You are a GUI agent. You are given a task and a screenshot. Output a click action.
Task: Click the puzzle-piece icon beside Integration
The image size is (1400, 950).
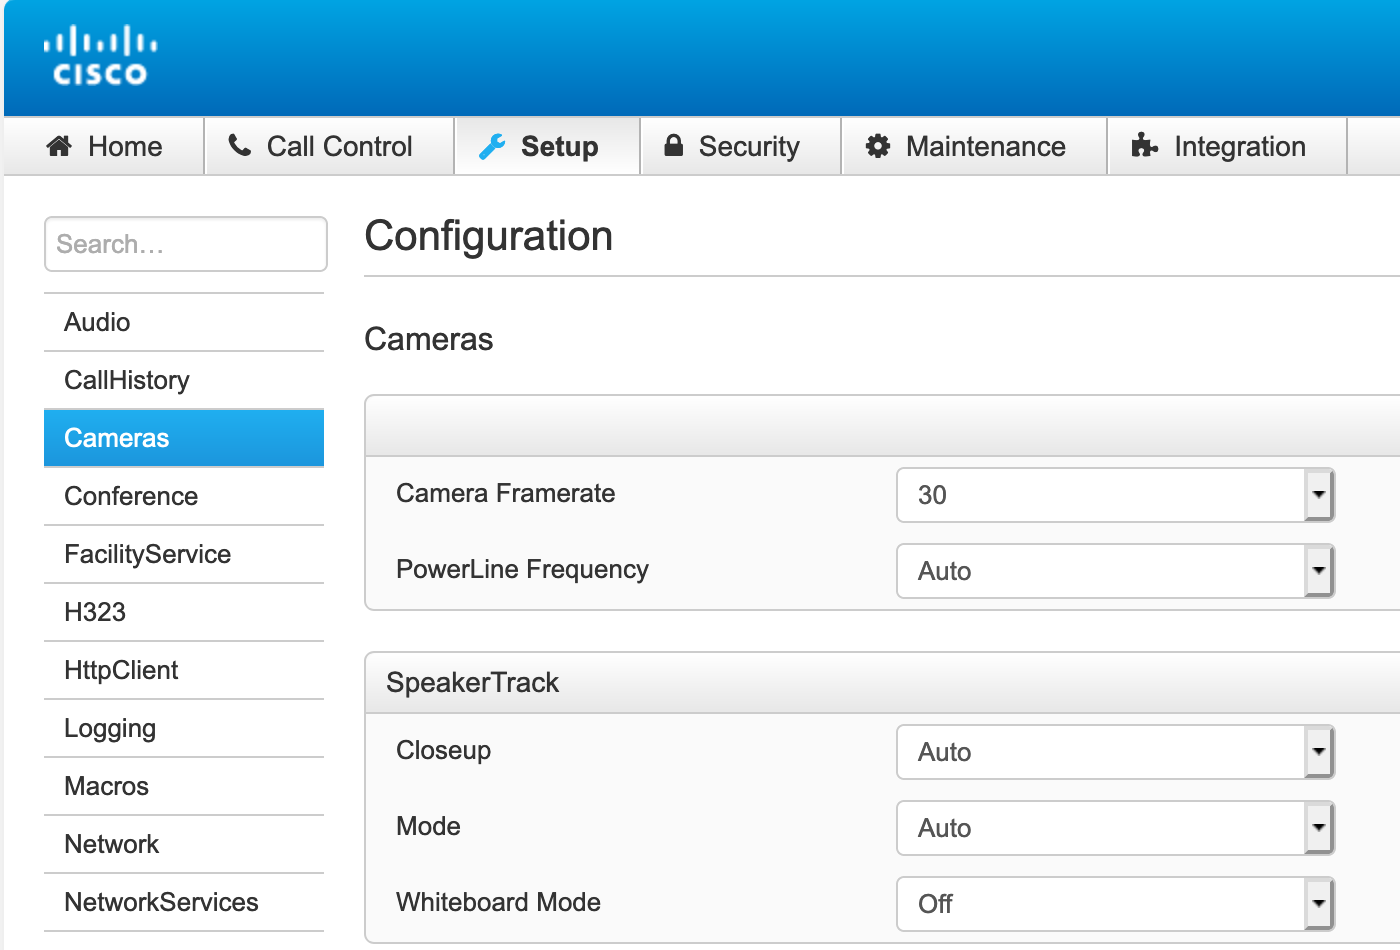[x=1143, y=146]
